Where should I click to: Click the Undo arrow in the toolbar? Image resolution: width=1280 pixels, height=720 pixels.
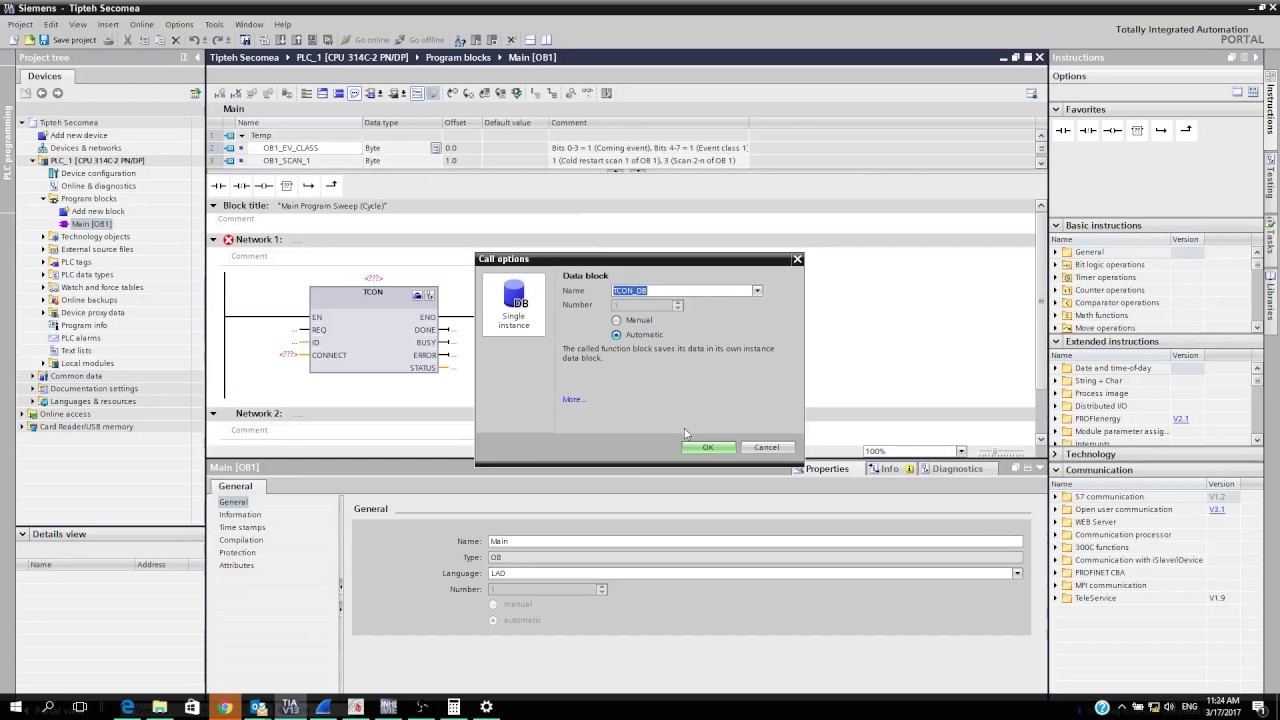click(x=194, y=40)
